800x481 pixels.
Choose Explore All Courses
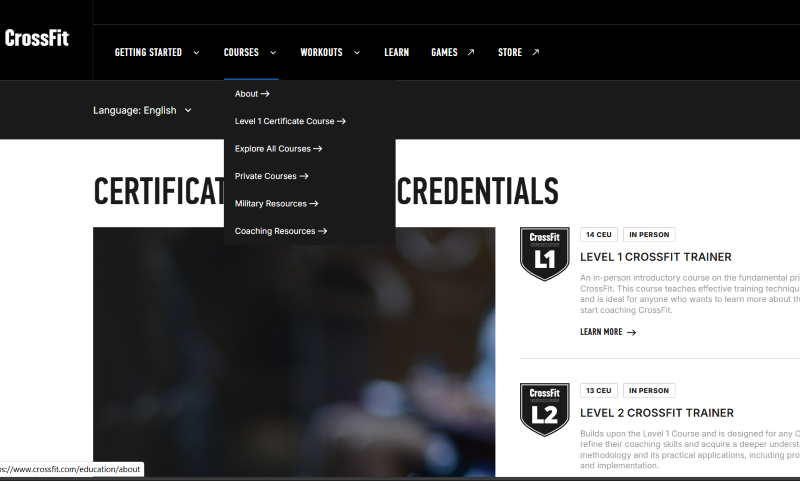click(279, 149)
